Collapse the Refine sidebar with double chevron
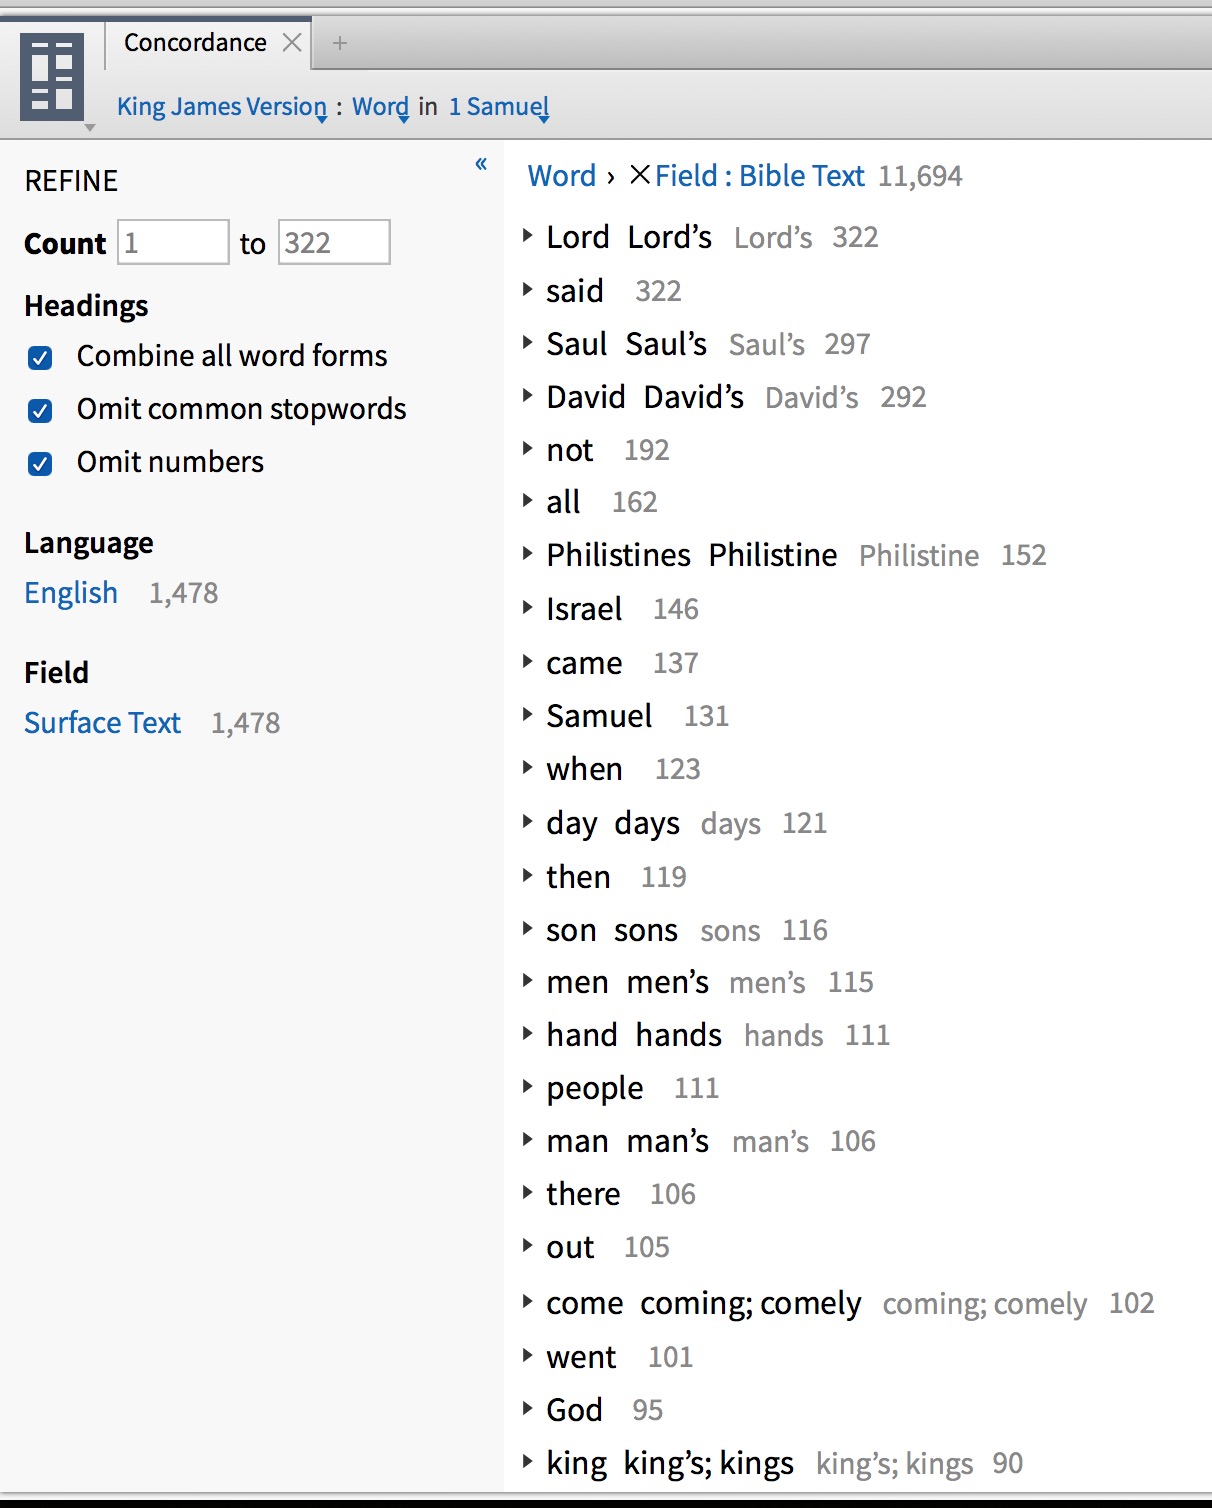1212x1508 pixels. (x=481, y=164)
